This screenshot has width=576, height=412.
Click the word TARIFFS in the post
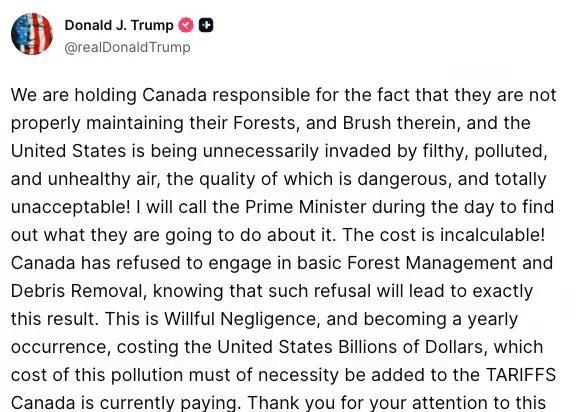521,375
